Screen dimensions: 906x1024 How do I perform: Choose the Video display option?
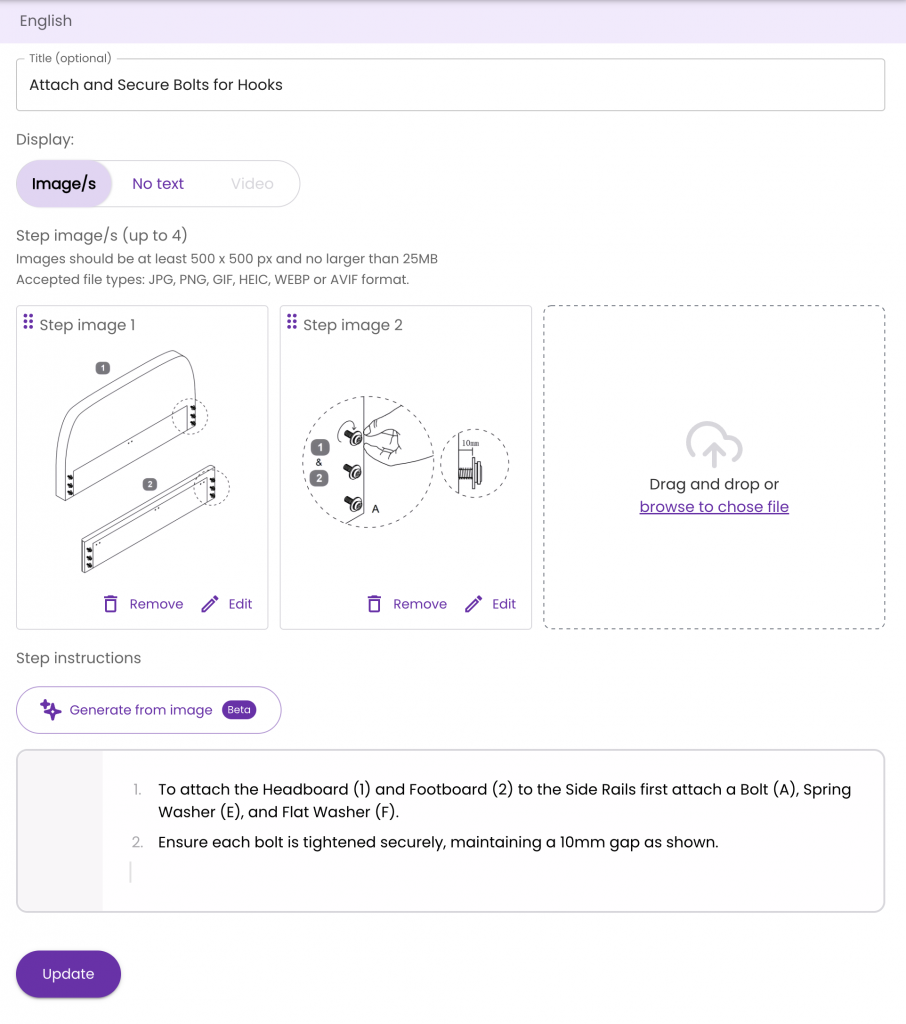[x=252, y=184]
